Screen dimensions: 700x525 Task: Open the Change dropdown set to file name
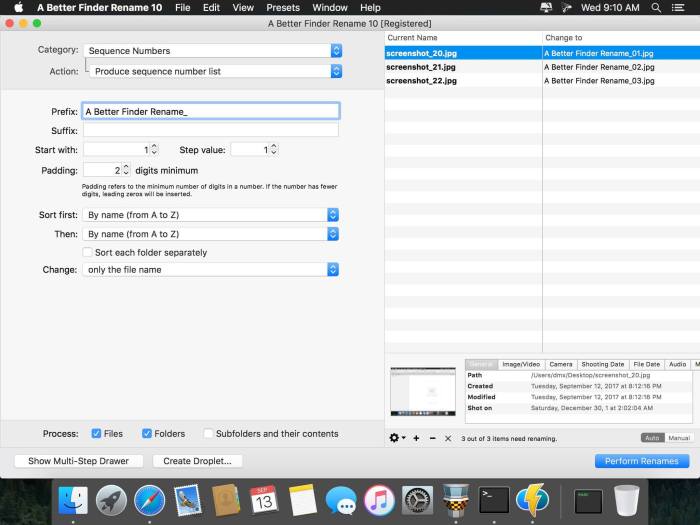(212, 270)
